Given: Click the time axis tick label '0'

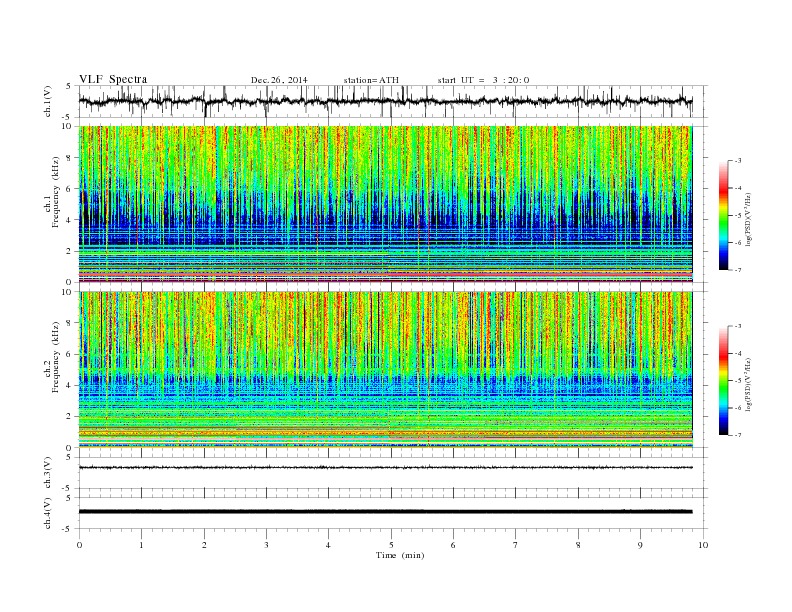Looking at the screenshot, I should tap(79, 545).
